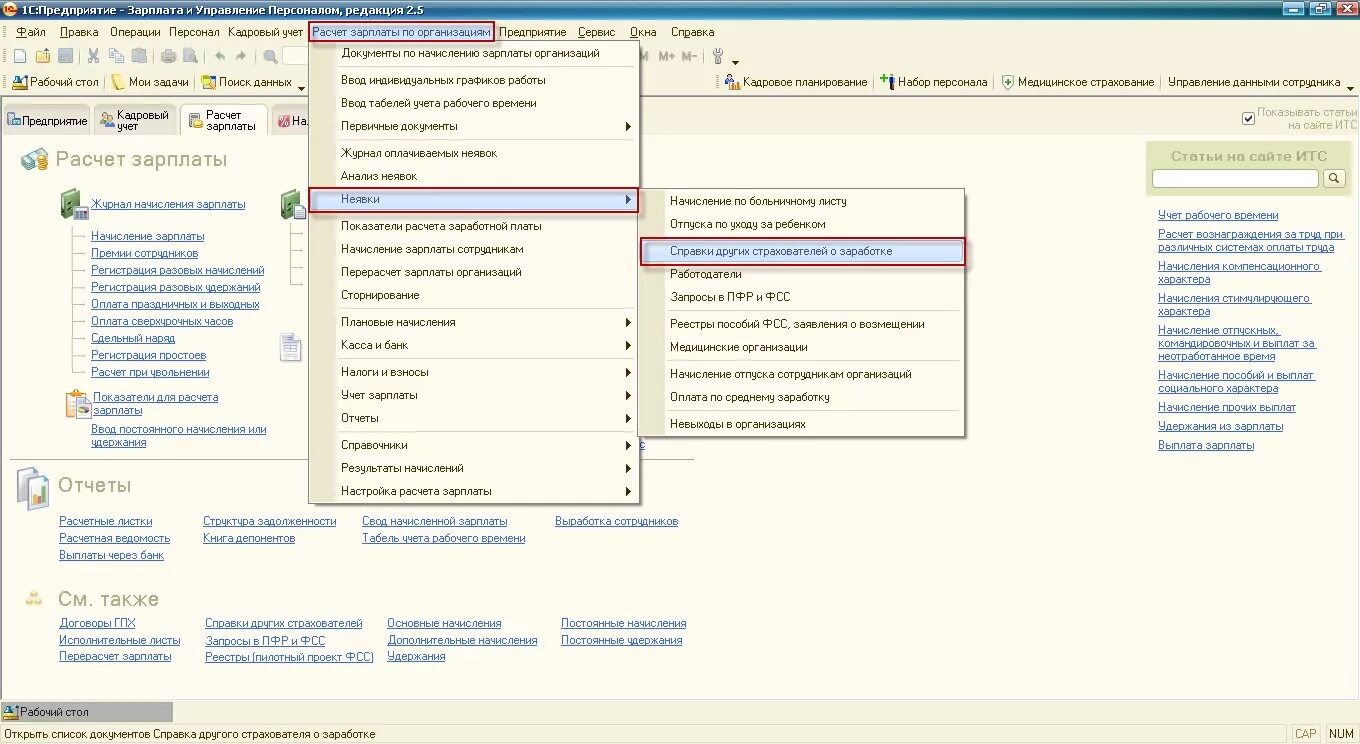1360x744 pixels.
Task: Open the Расчетные листки report link
Action: [106, 521]
